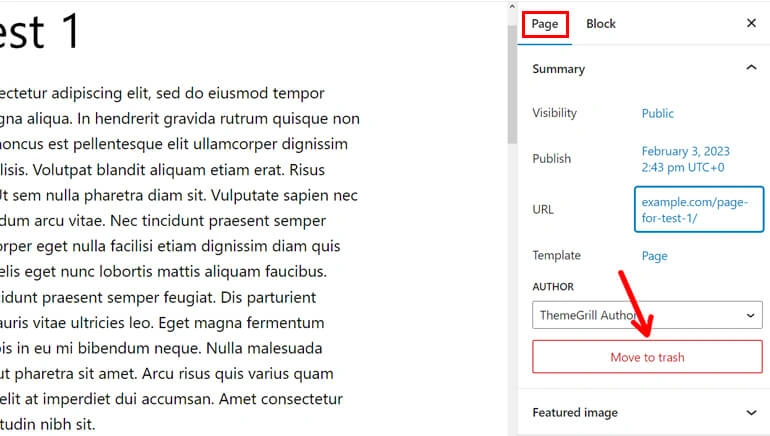Screen dimensions: 770x436
Task: Click the Featured image section heading
Action: (x=575, y=412)
